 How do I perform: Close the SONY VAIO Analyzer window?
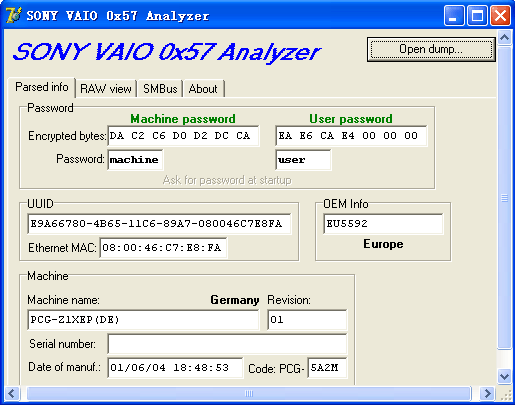coord(500,15)
